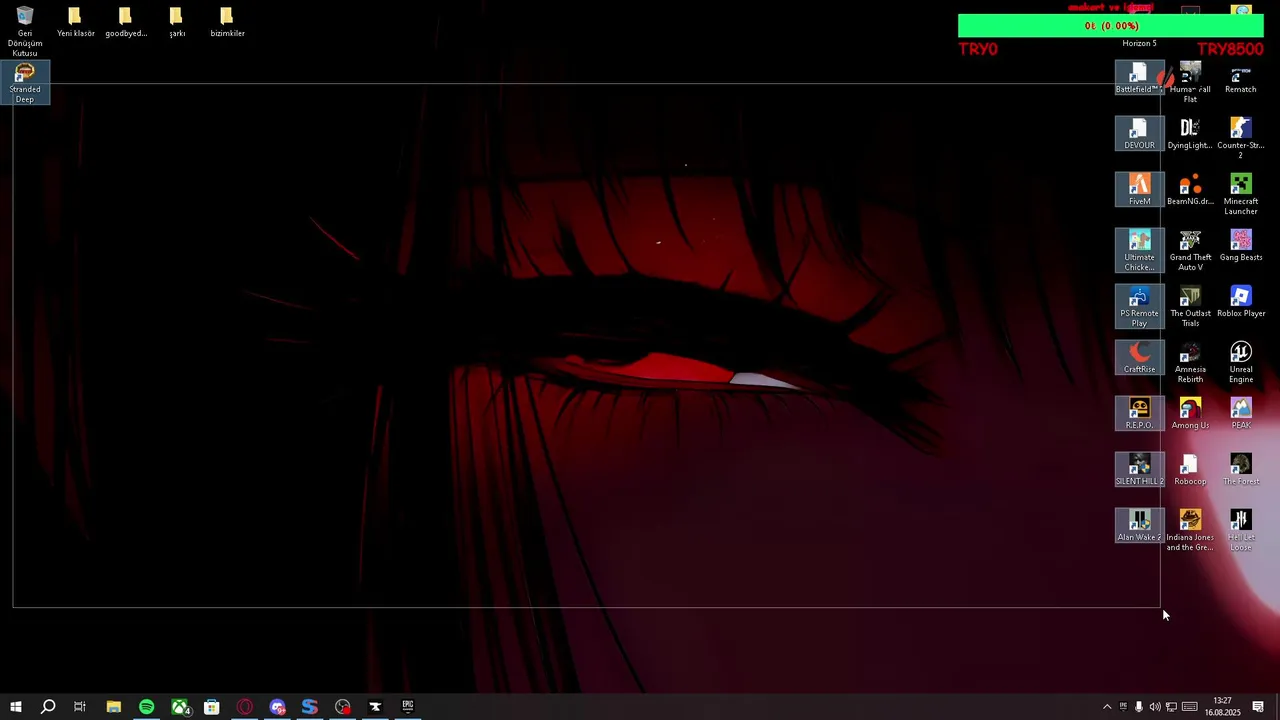Open the bizimkiler folder
The height and width of the screenshot is (720, 1280).
point(227,22)
